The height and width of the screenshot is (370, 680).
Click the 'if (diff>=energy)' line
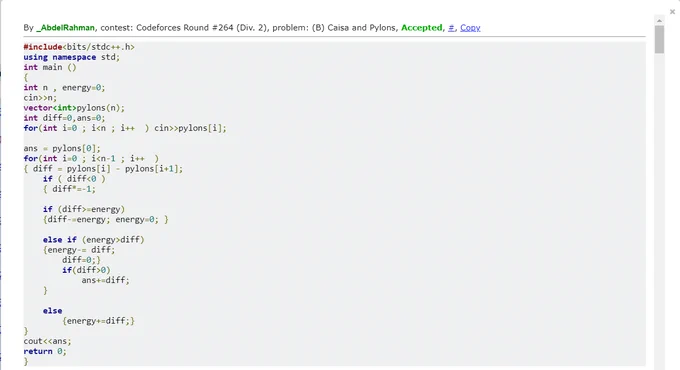tap(84, 209)
